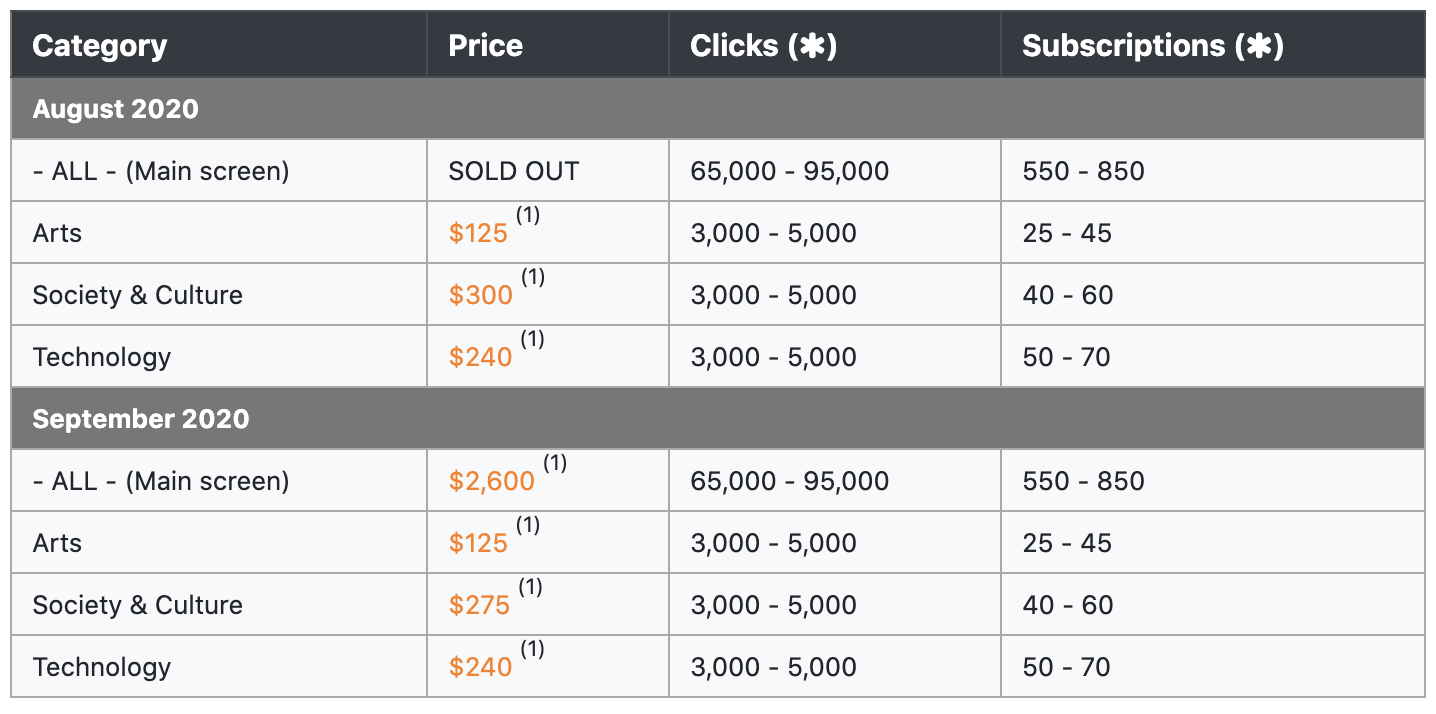The height and width of the screenshot is (714, 1436).
Task: Open the $300 August Society & Culture price
Action: (x=481, y=296)
